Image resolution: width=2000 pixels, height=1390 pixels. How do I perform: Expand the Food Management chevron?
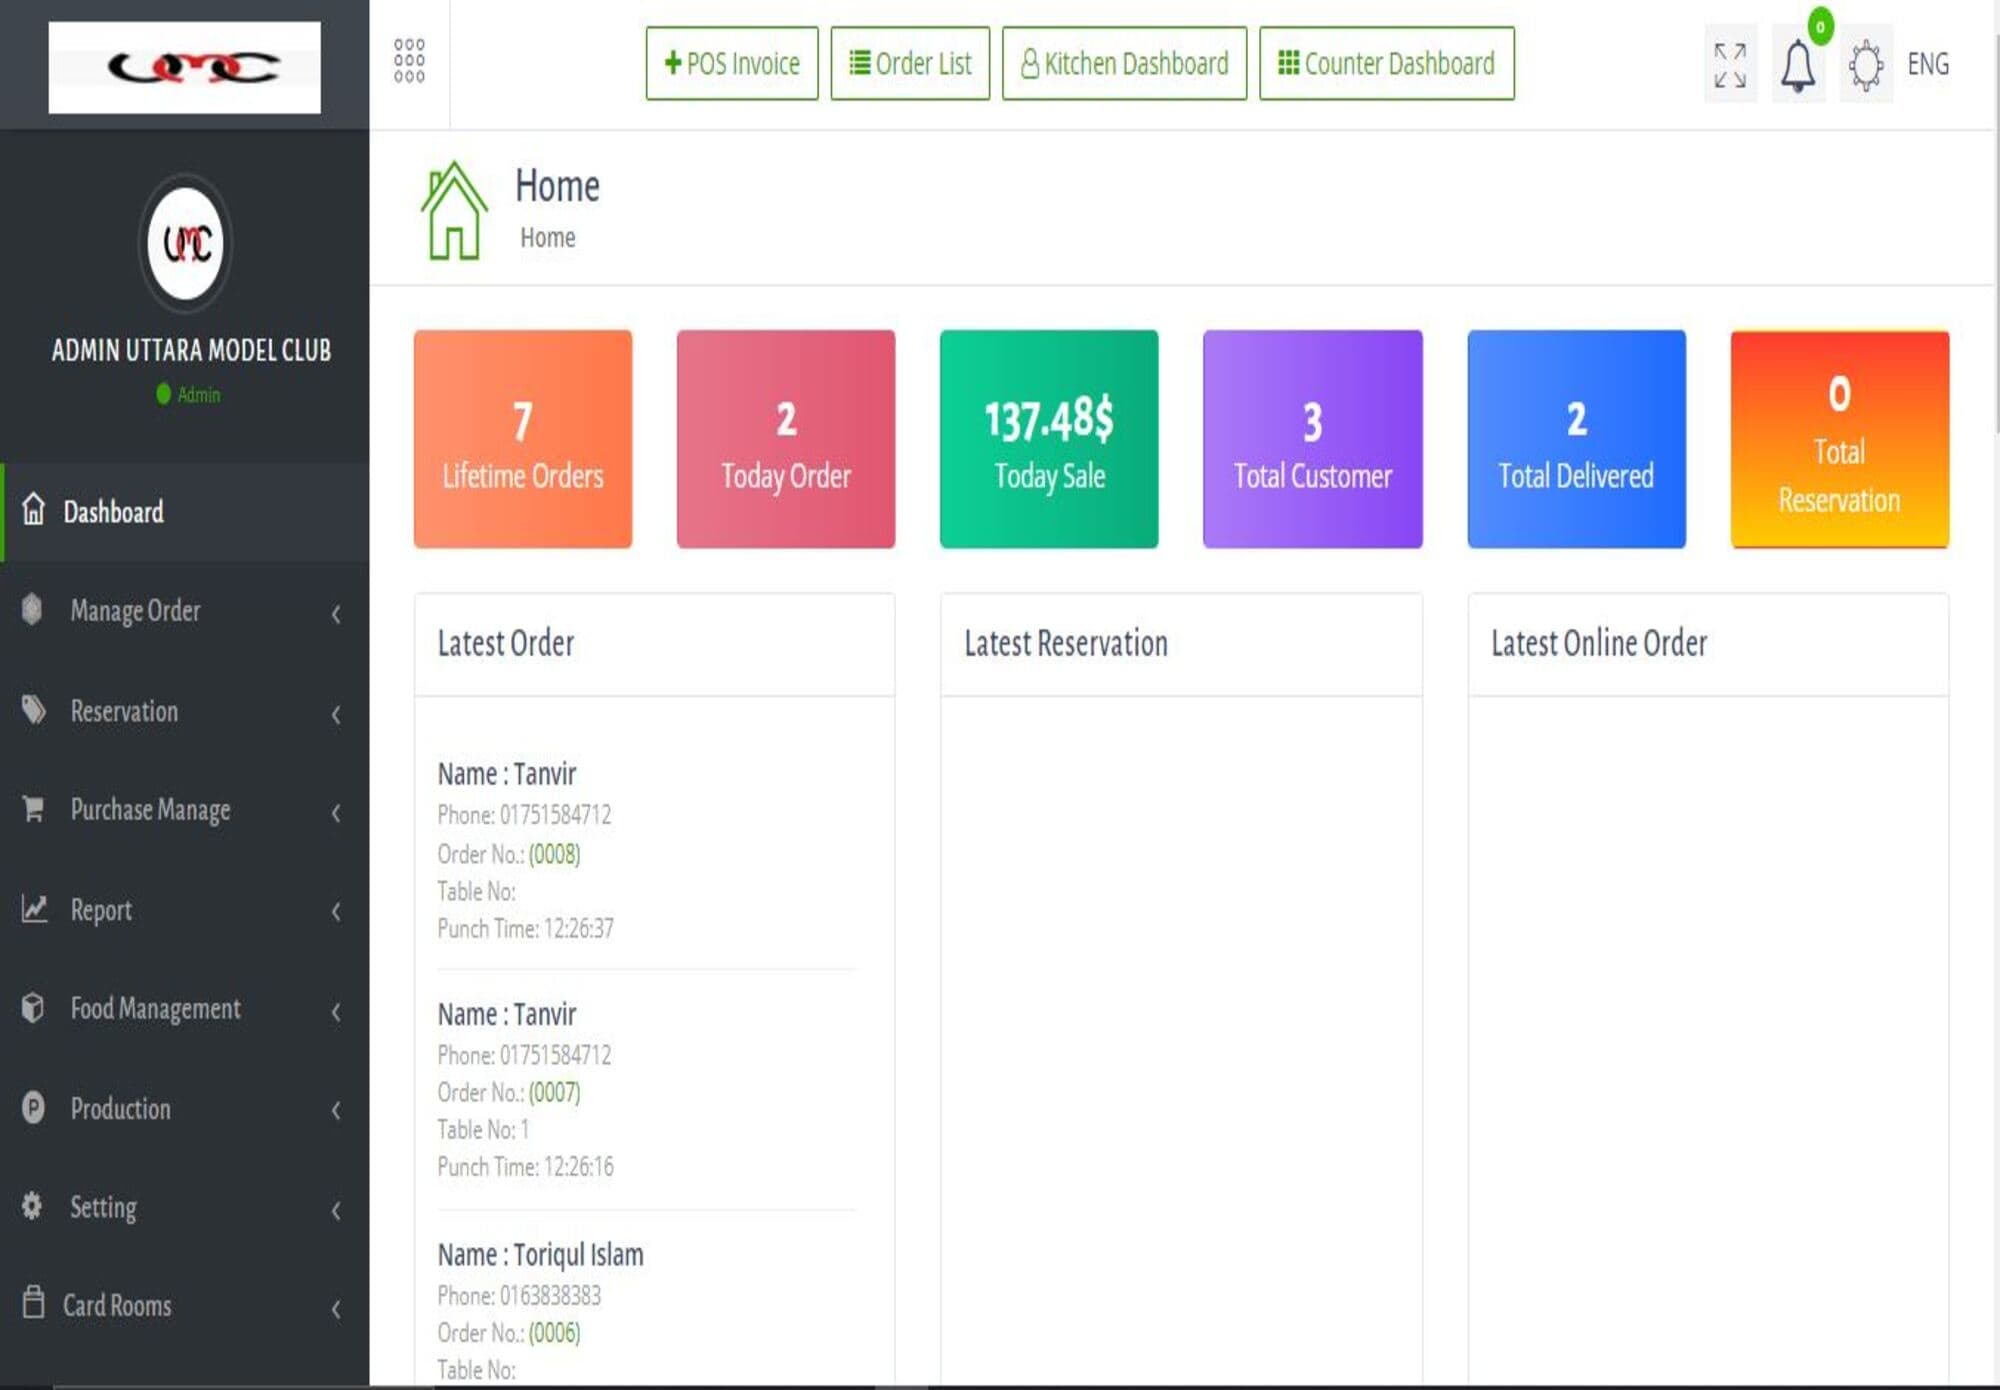336,1011
